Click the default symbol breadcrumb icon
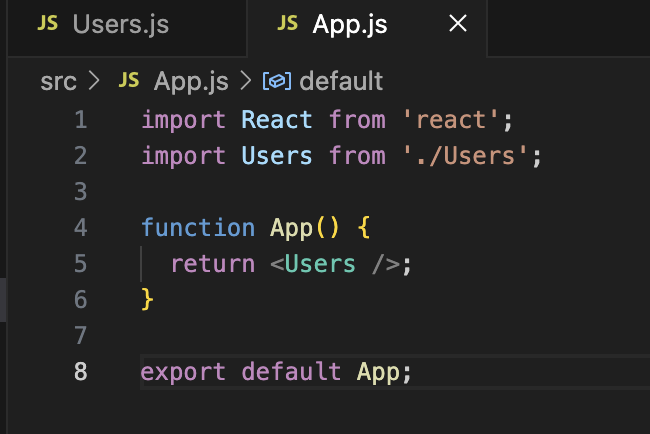650x434 pixels. coord(276,81)
